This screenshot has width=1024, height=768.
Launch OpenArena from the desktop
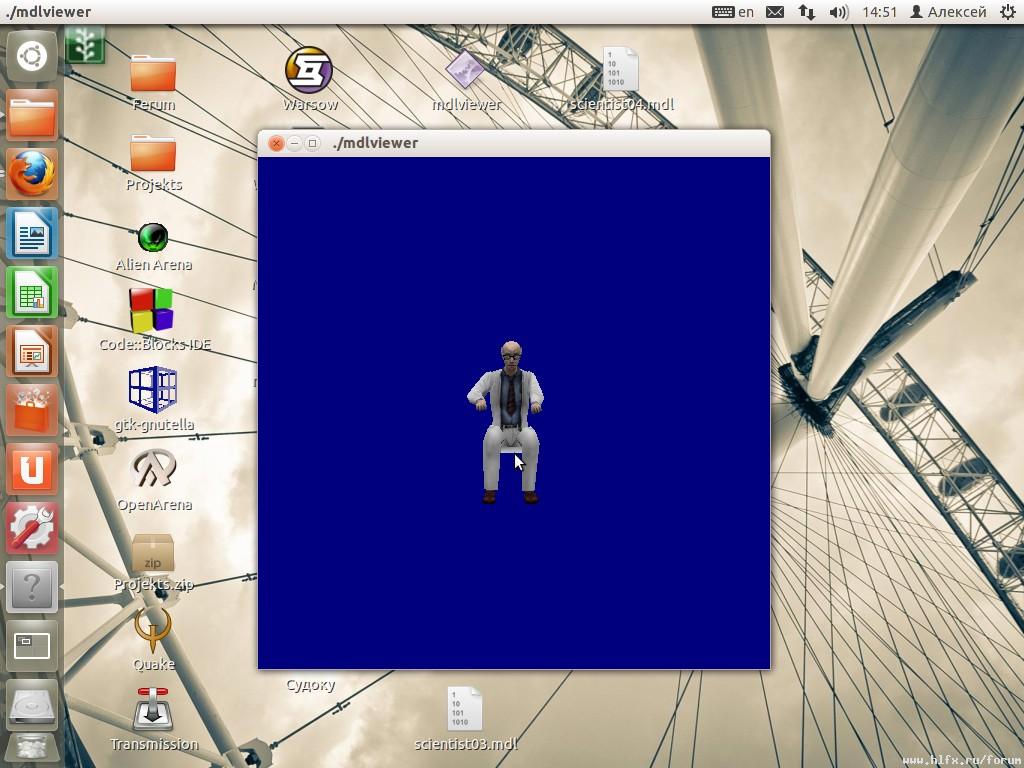click(x=153, y=470)
